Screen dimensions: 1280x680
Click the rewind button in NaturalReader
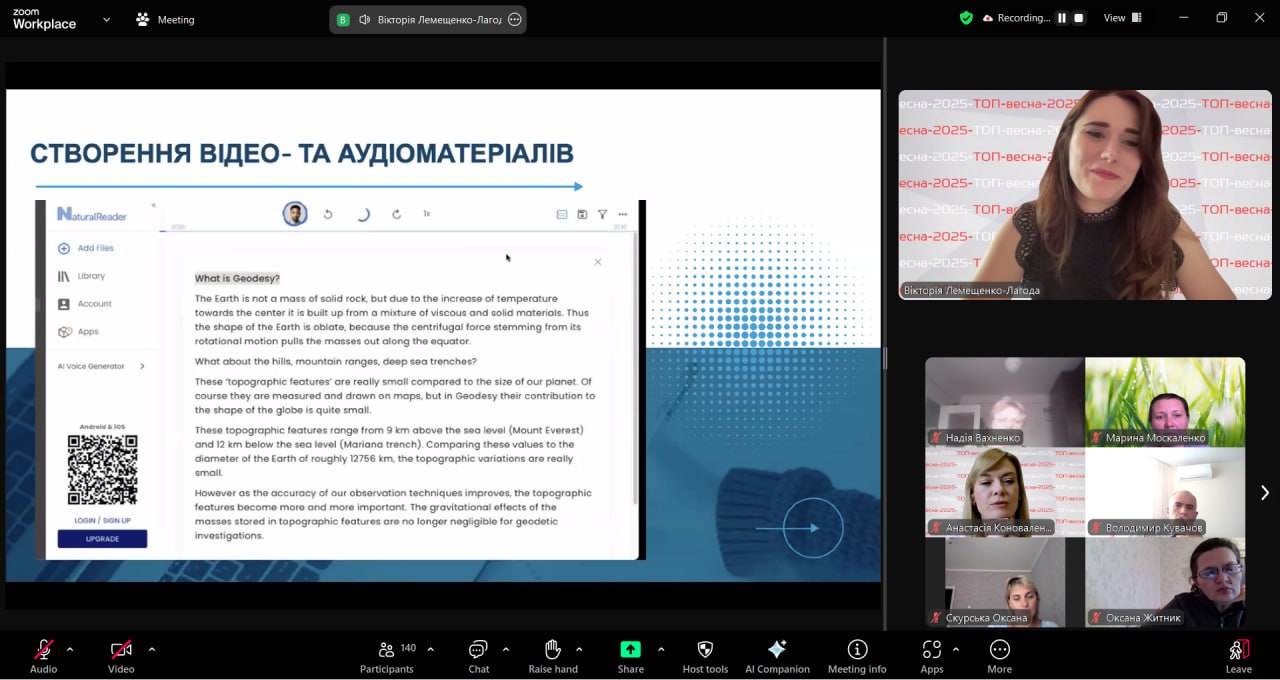pos(328,214)
